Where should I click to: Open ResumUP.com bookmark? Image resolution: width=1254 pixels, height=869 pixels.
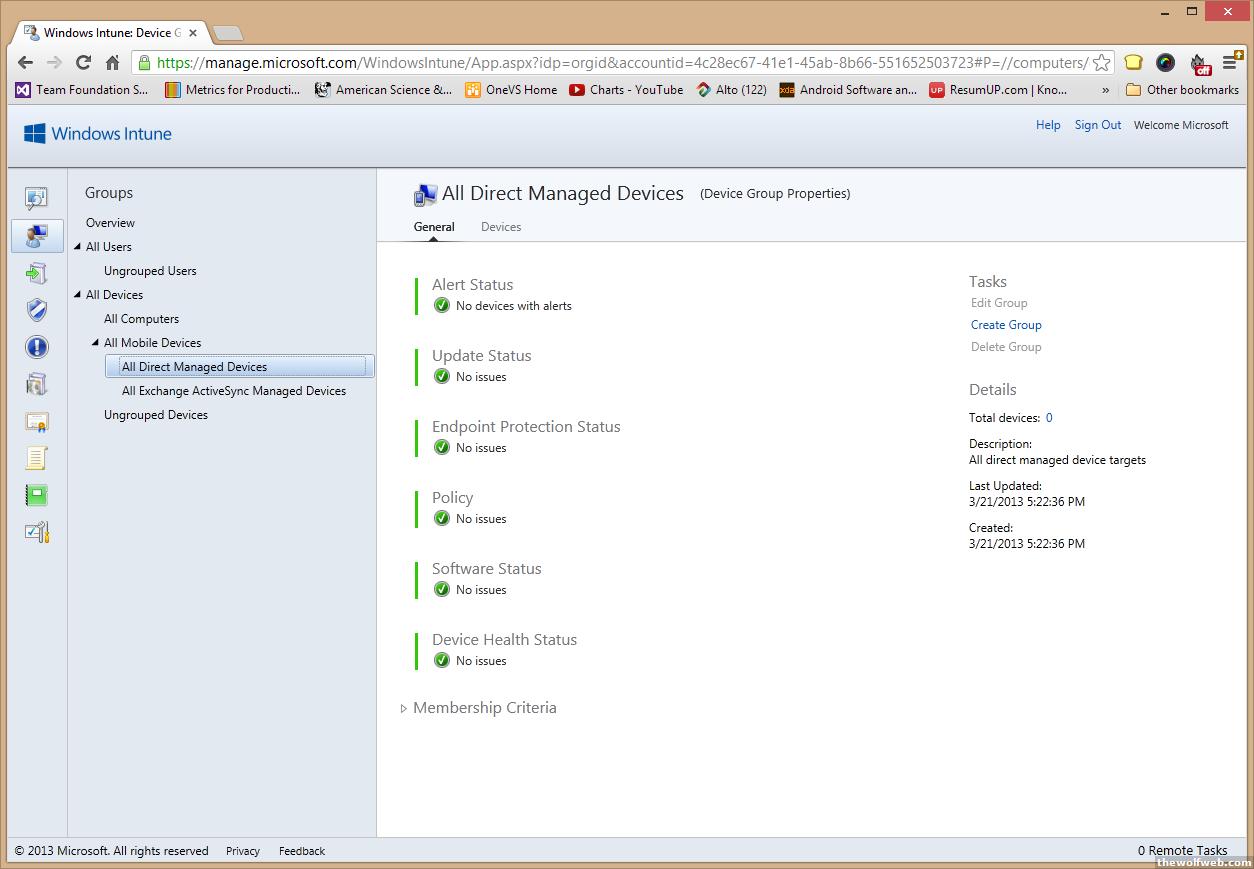(x=998, y=89)
